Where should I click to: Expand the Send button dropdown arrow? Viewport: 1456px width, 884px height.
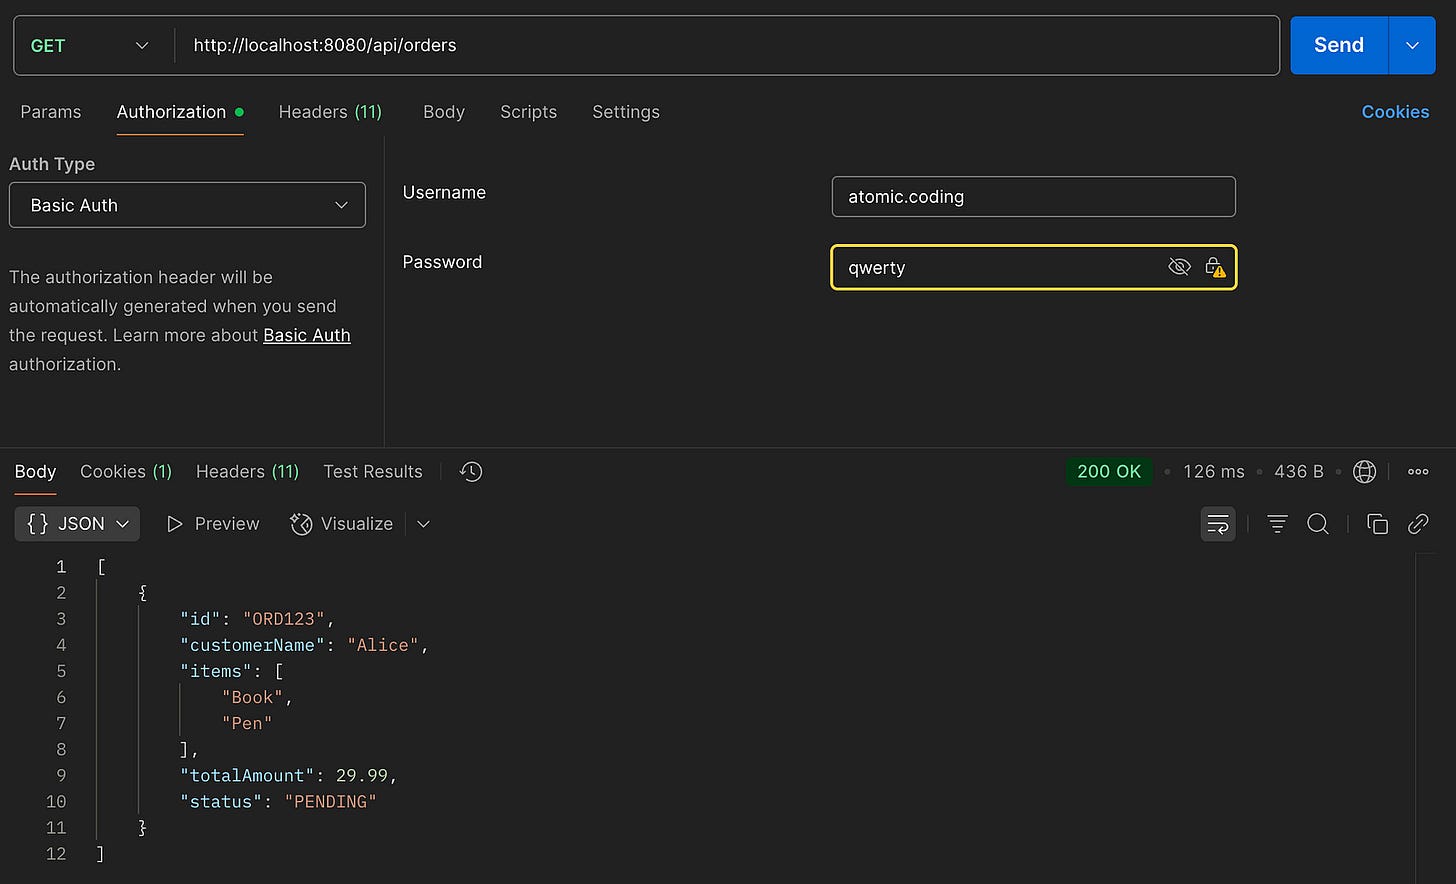pyautogui.click(x=1412, y=46)
